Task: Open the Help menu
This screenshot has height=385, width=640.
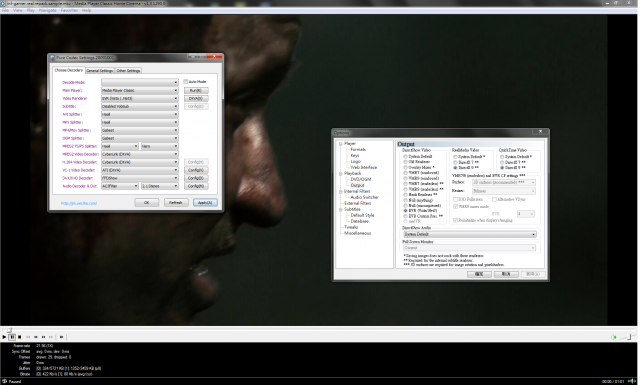Action: (x=87, y=10)
